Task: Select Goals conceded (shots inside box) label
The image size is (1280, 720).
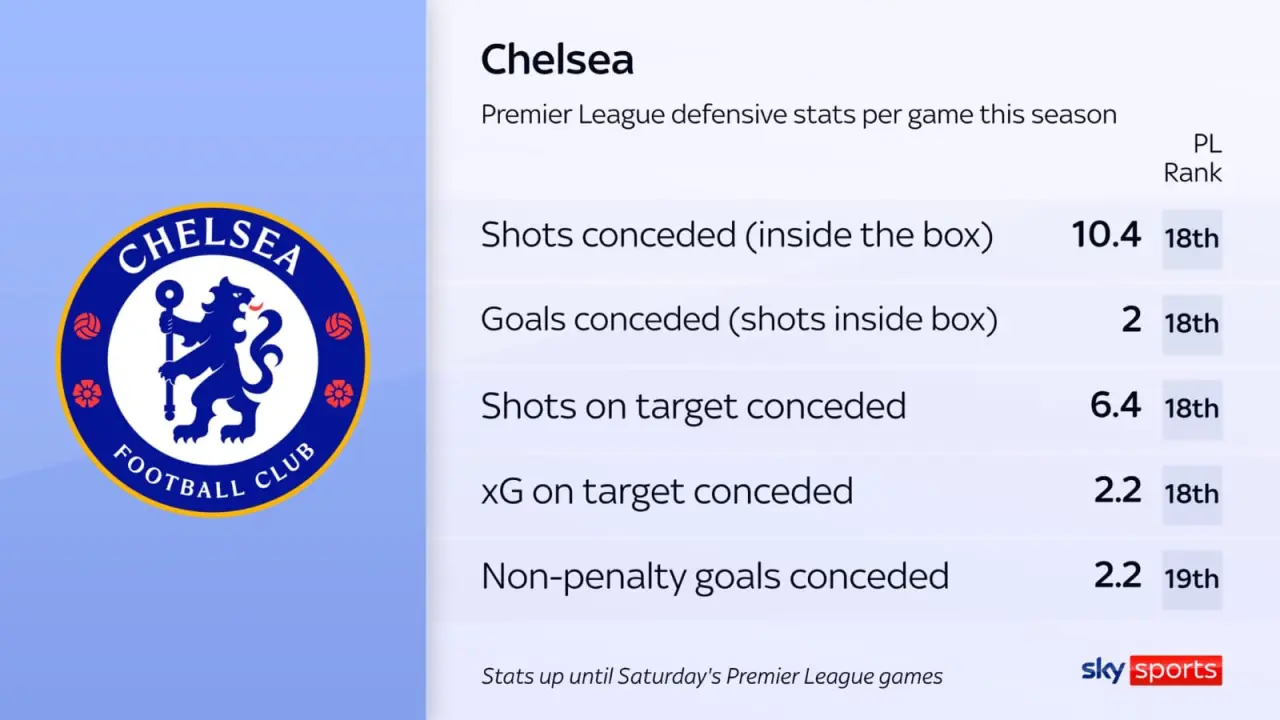Action: pyautogui.click(x=739, y=320)
